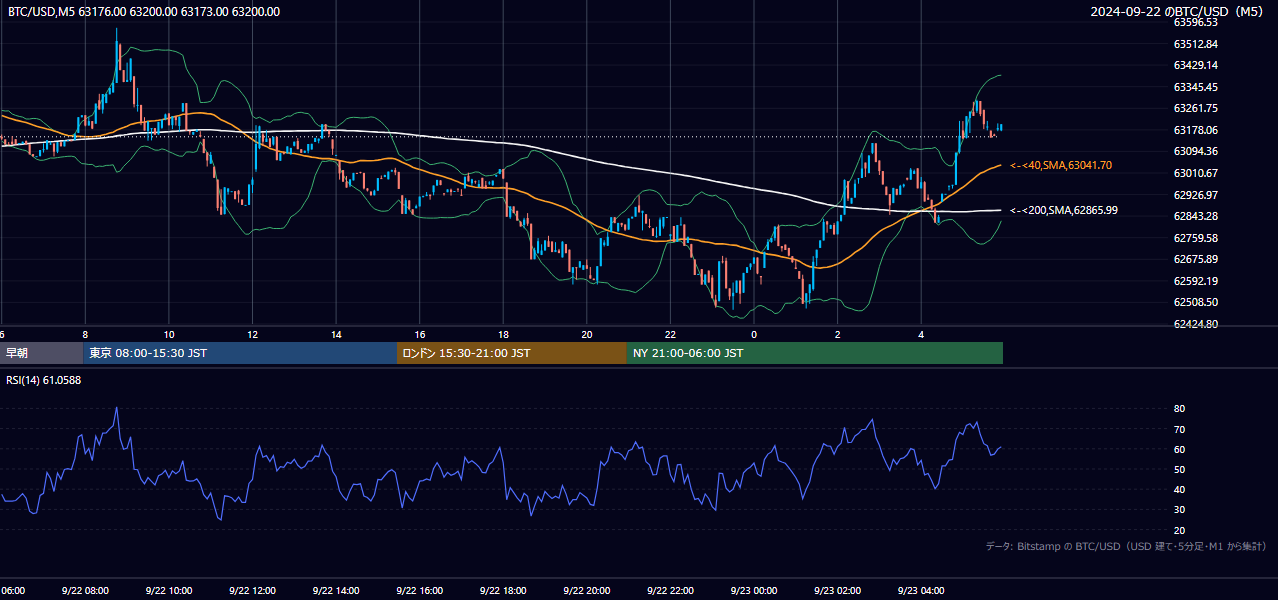
Task: Click the price axis label 62843.28
Action: click(1195, 216)
